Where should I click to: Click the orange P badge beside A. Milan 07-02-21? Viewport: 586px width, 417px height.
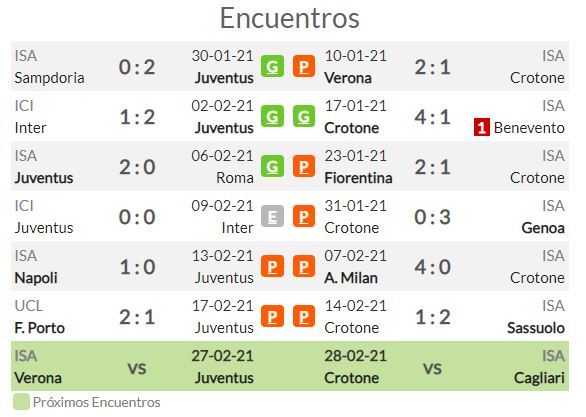(x=303, y=266)
